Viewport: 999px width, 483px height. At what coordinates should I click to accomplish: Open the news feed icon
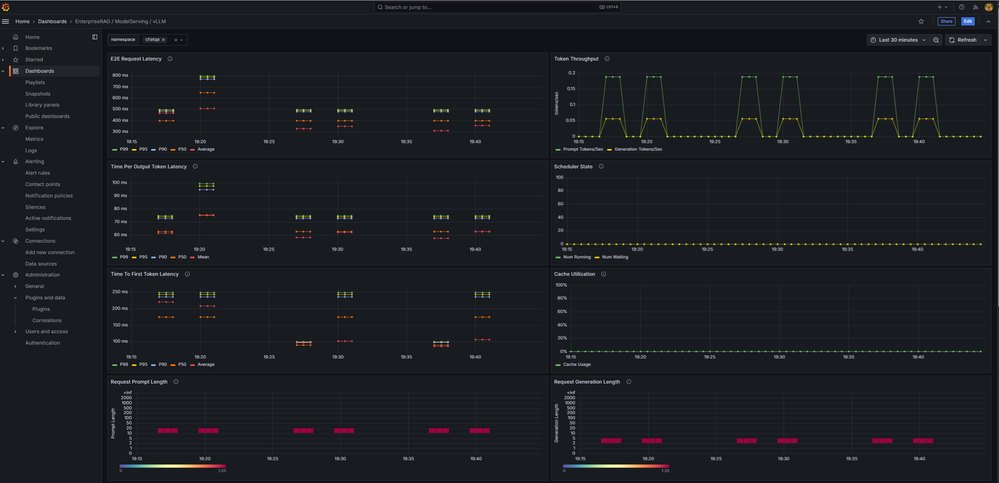(x=975, y=7)
